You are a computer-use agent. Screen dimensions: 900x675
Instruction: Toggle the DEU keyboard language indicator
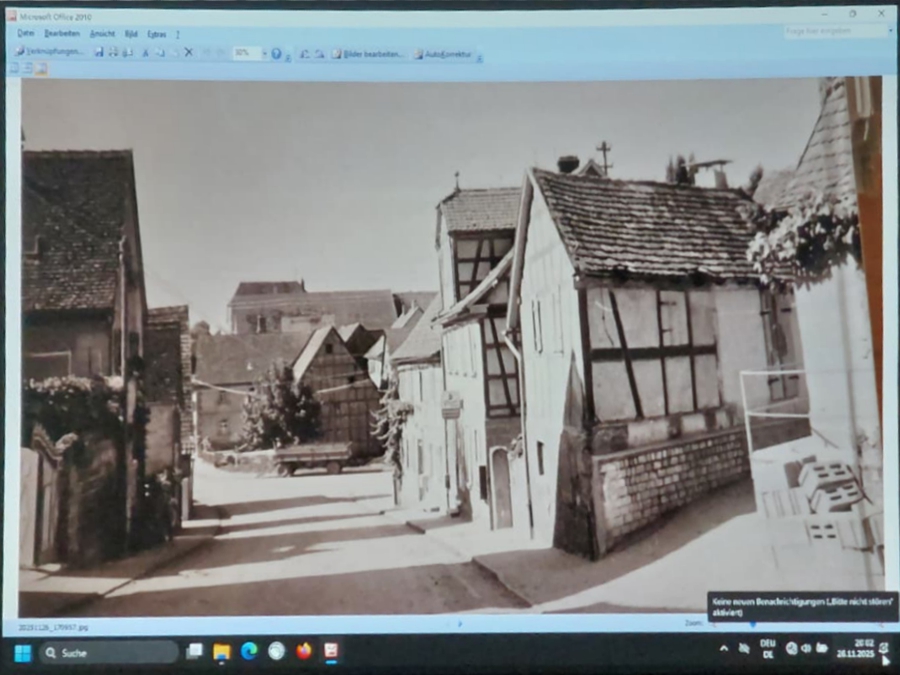pos(767,648)
